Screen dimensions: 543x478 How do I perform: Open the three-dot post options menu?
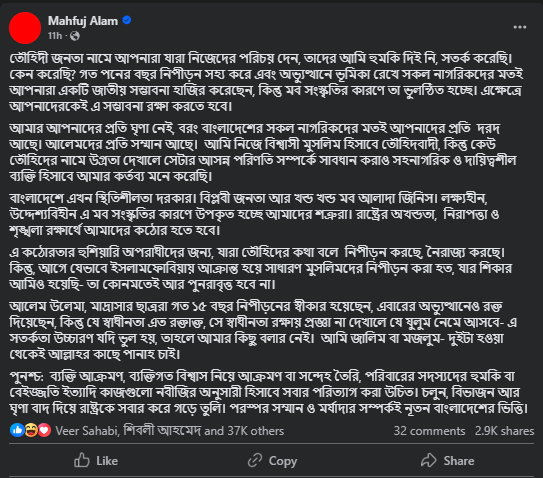point(519,27)
